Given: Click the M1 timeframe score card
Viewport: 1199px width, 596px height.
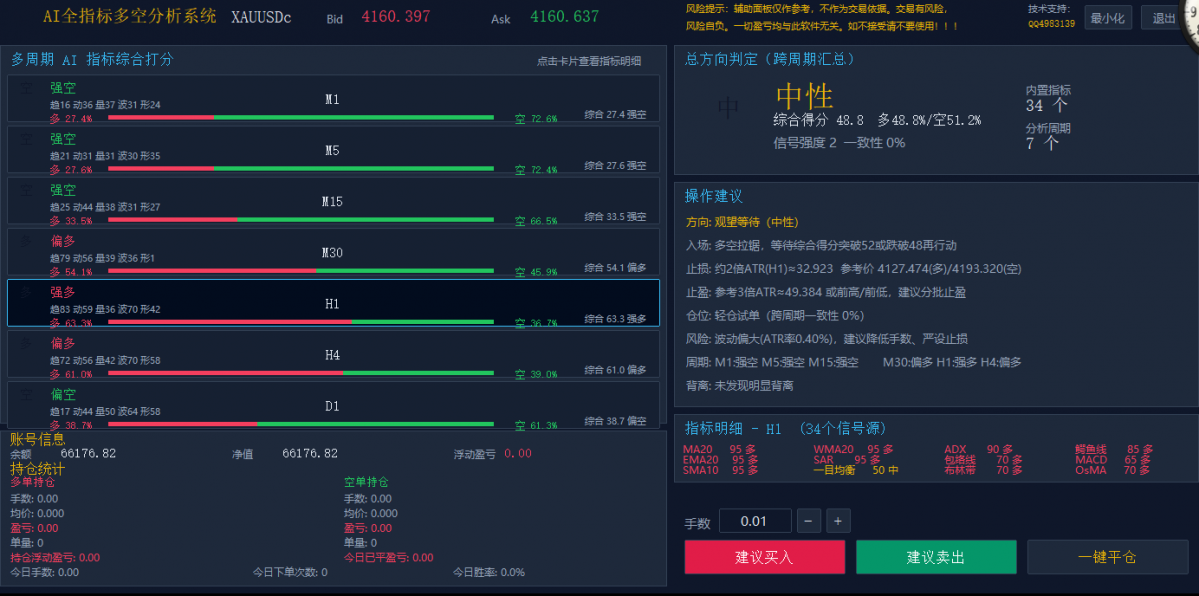Looking at the screenshot, I should coord(333,98).
